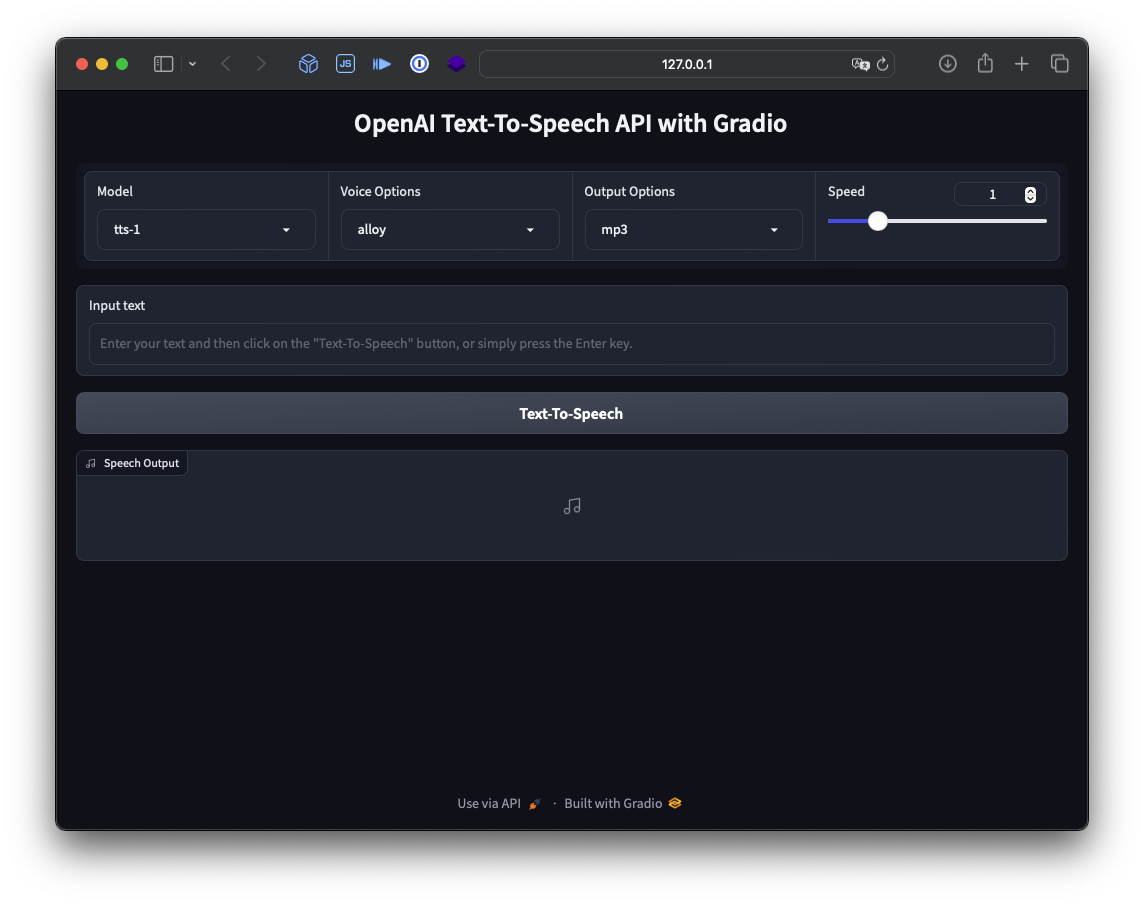The height and width of the screenshot is (904, 1144).
Task: Open the sidebar chevron menu in toolbar
Action: click(x=192, y=63)
